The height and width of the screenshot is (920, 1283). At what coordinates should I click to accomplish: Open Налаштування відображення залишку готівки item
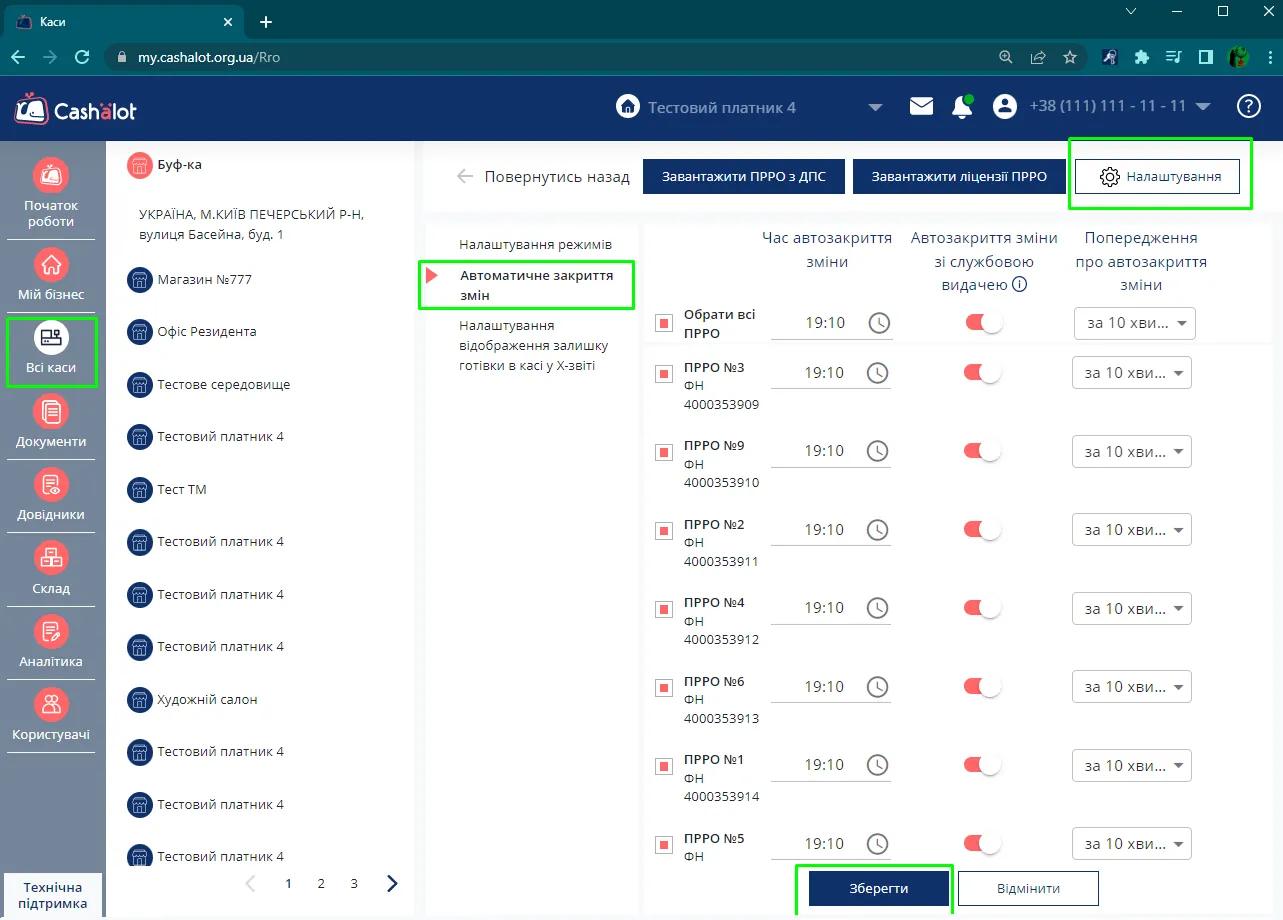coord(533,345)
